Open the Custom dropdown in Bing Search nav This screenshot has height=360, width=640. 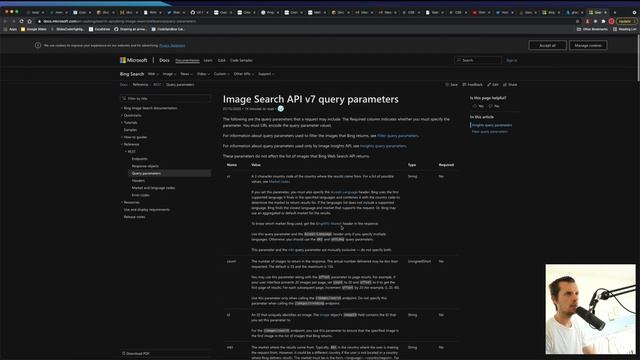click(221, 74)
